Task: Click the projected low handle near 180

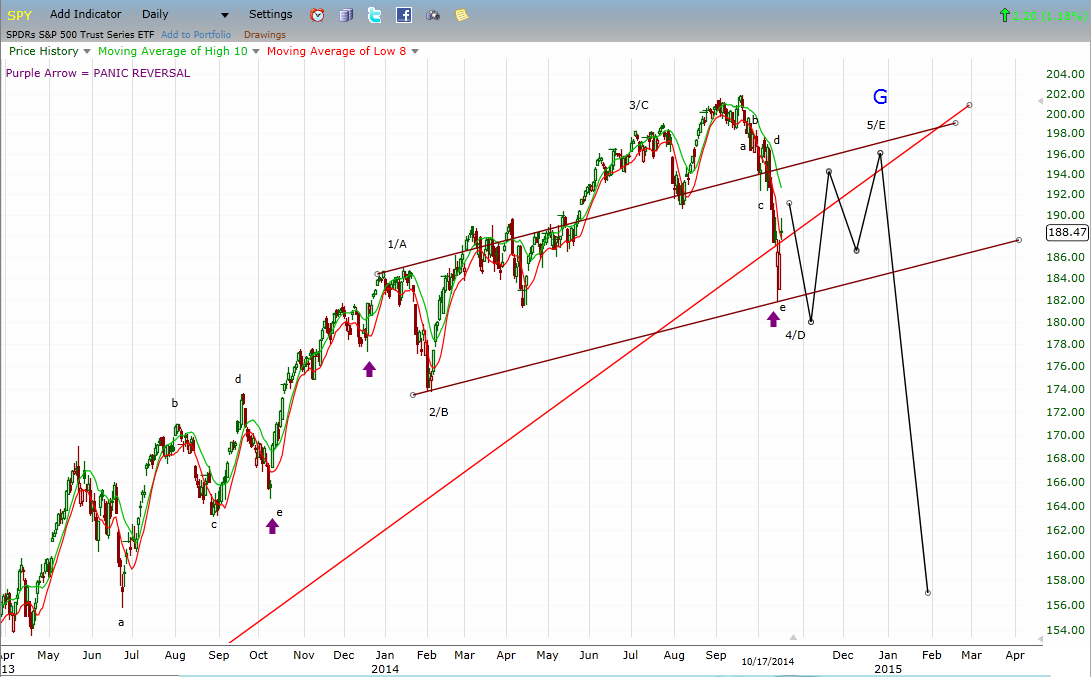Action: pos(811,321)
